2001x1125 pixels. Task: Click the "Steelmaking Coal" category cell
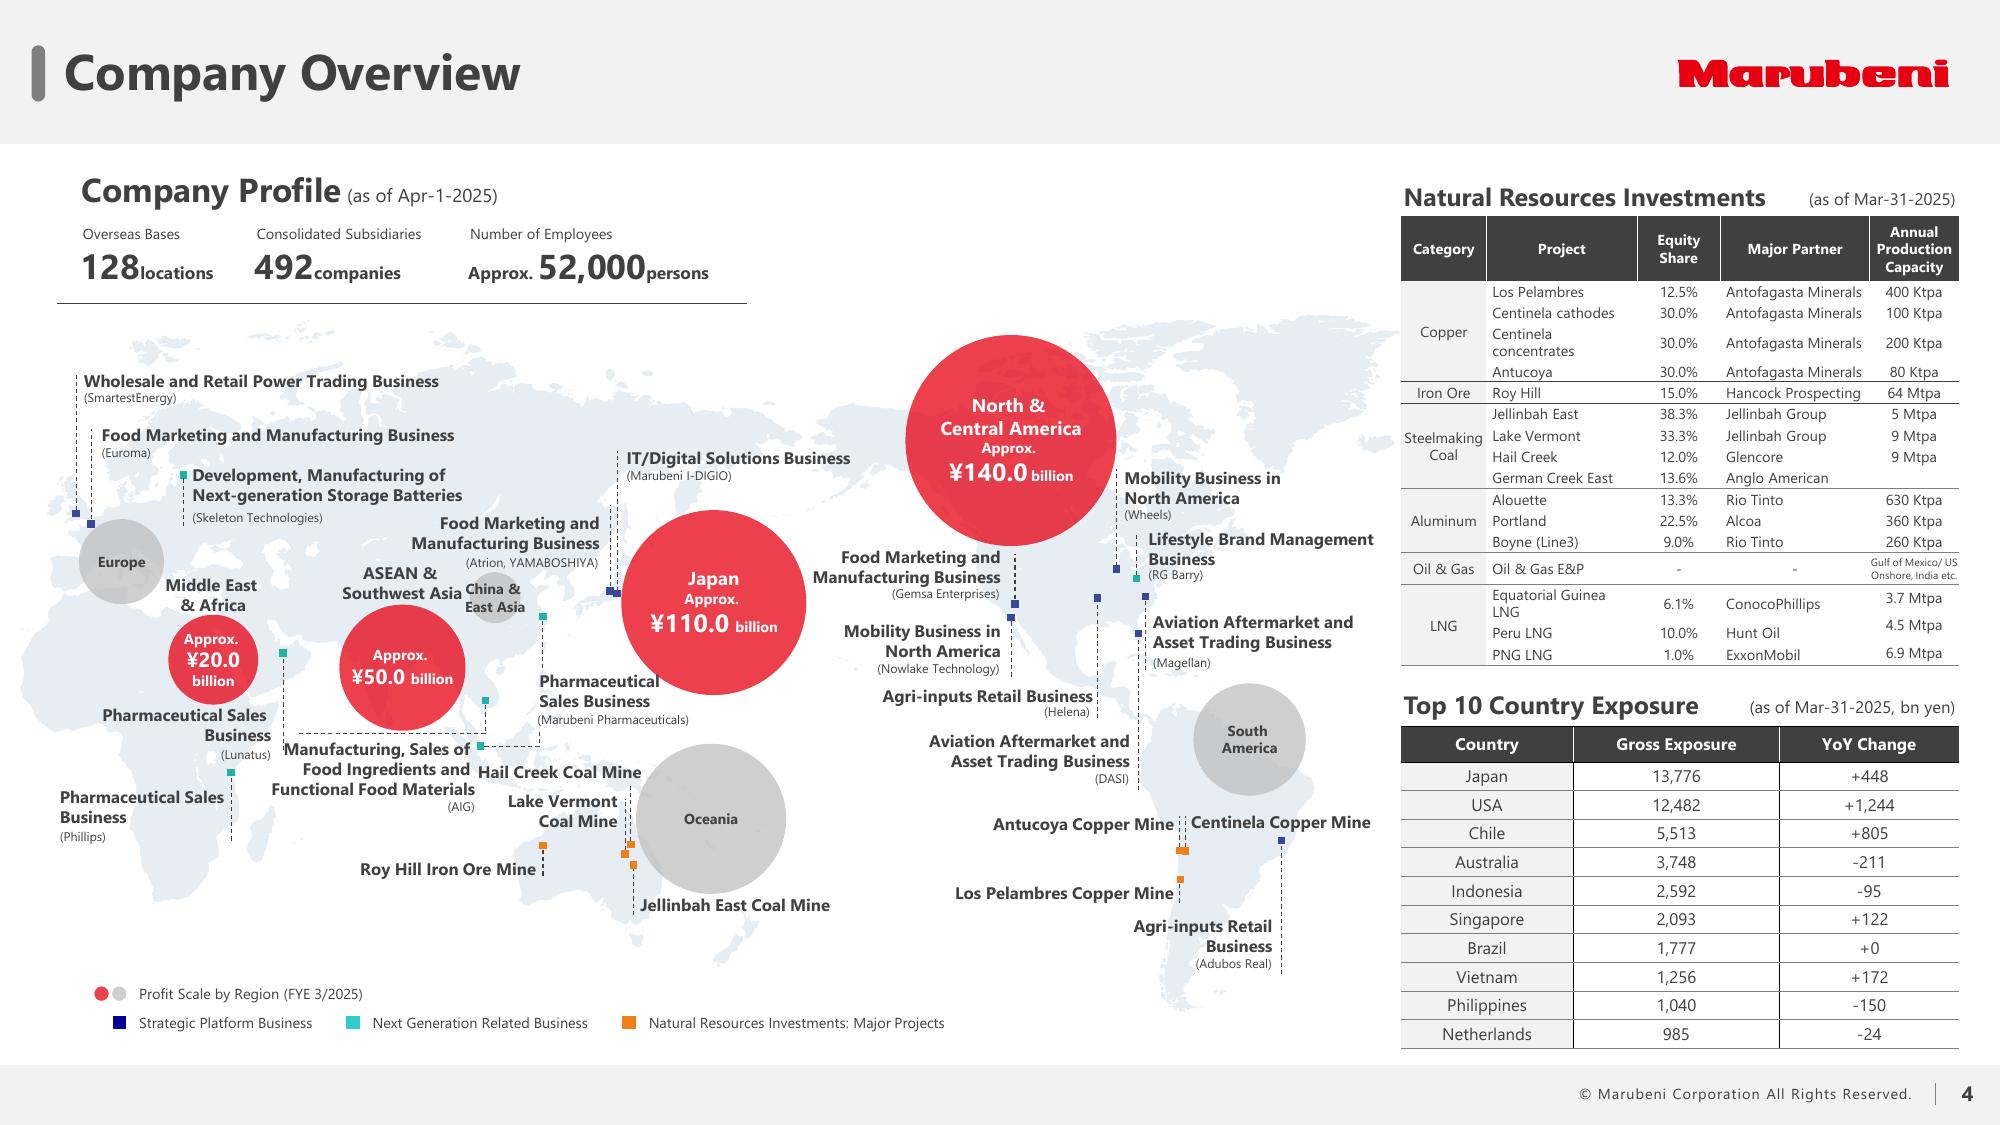coord(1443,446)
